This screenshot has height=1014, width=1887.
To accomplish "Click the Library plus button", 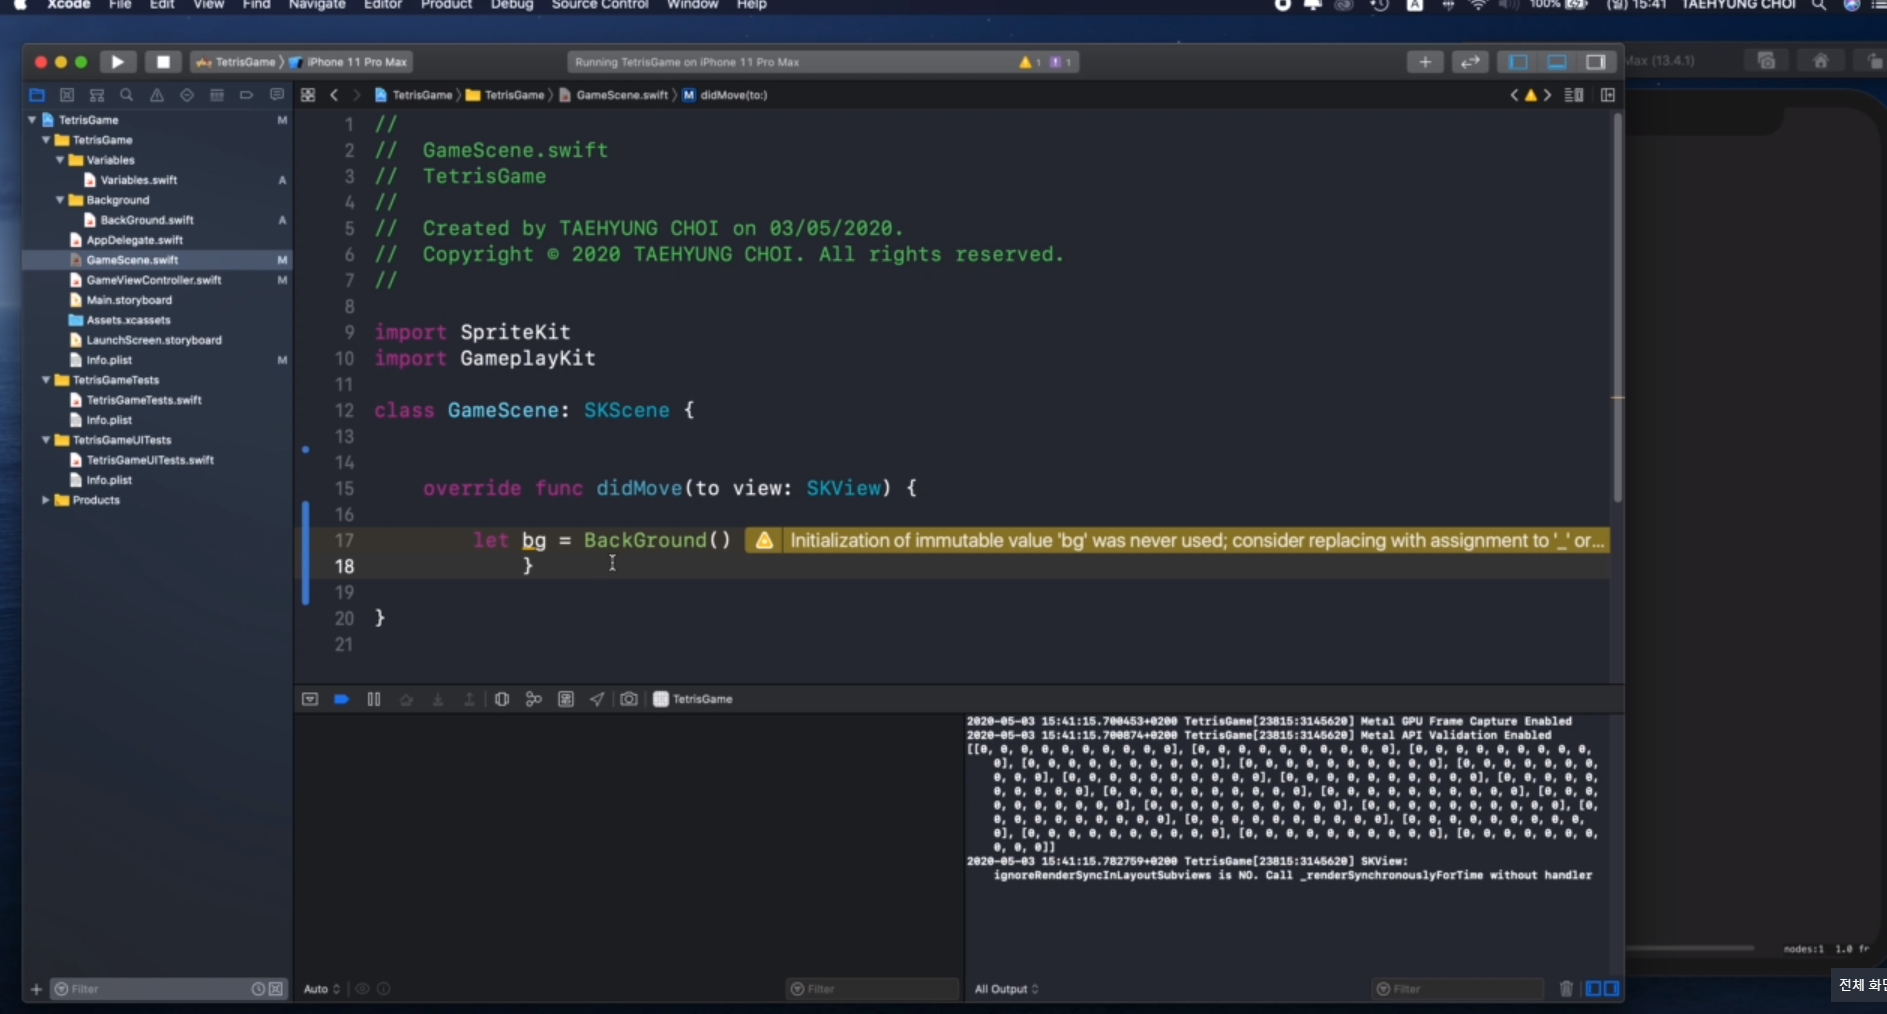I will [x=1425, y=62].
